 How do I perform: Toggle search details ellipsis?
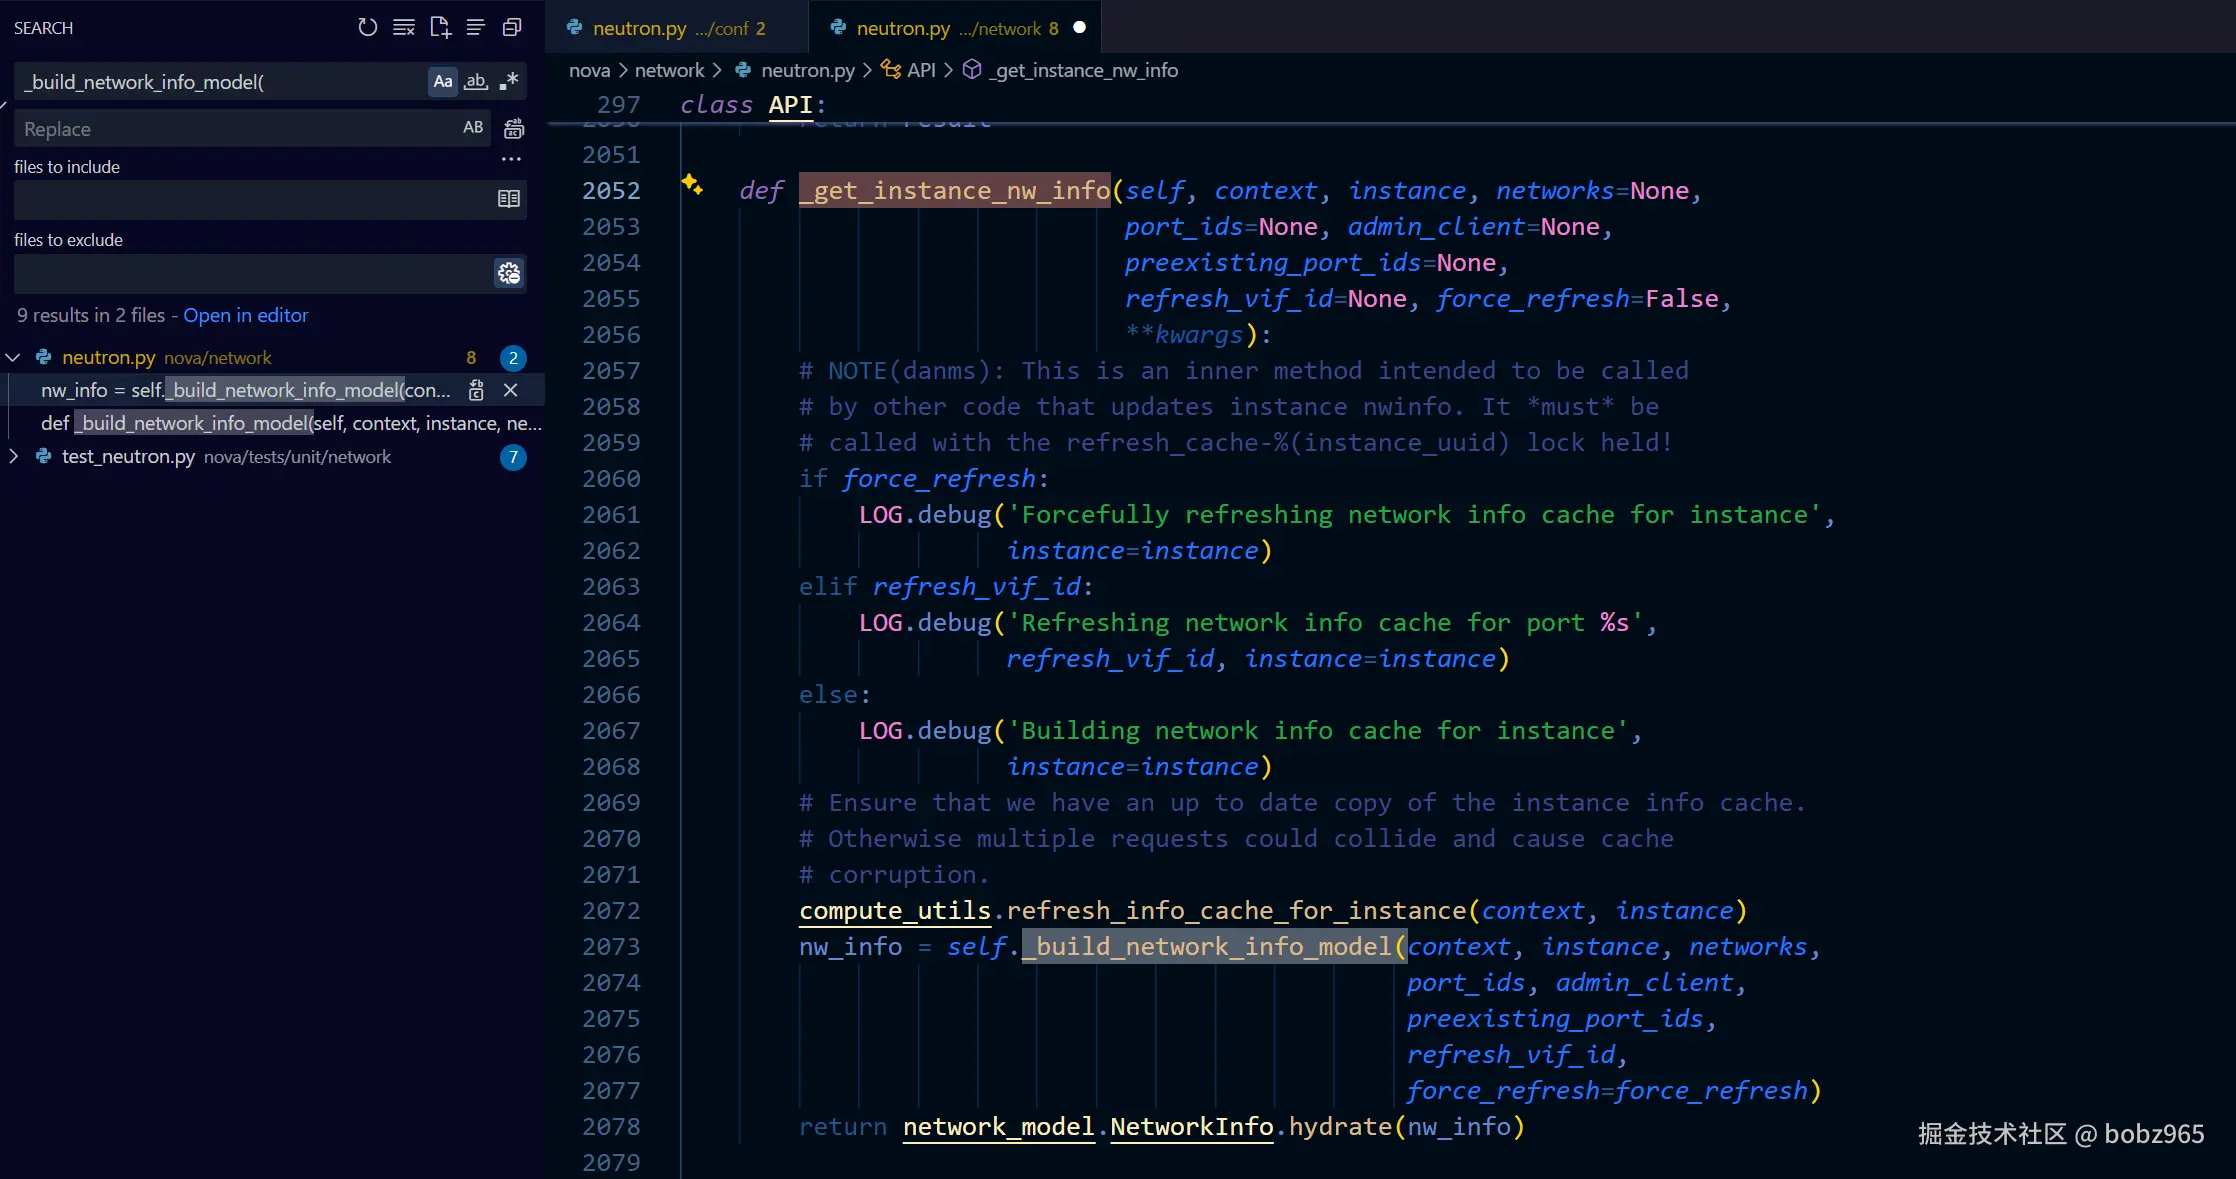click(511, 159)
